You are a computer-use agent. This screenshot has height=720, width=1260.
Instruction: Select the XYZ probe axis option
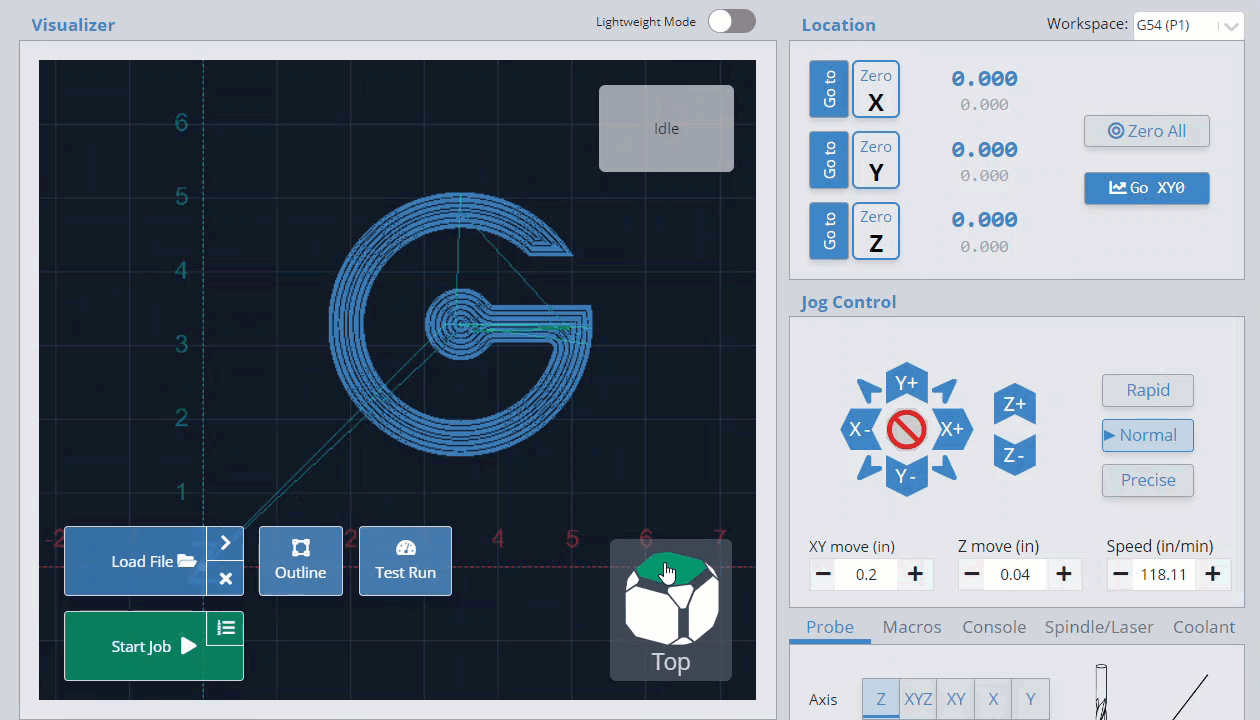click(x=918, y=700)
